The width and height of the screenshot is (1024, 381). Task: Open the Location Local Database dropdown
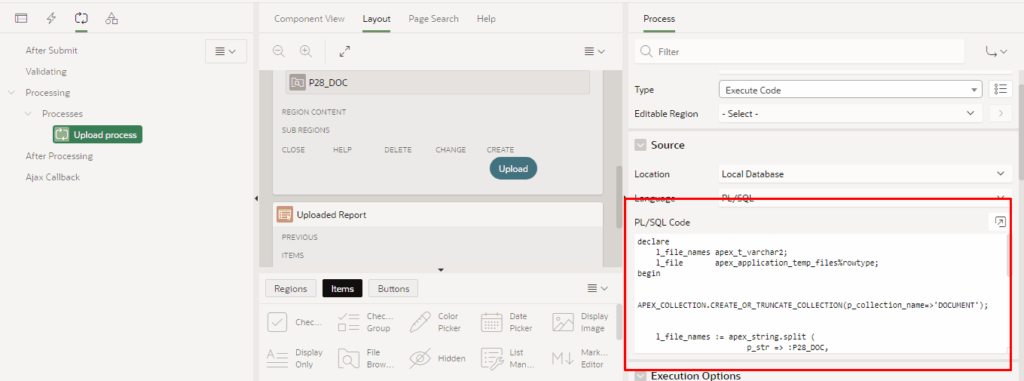(864, 174)
